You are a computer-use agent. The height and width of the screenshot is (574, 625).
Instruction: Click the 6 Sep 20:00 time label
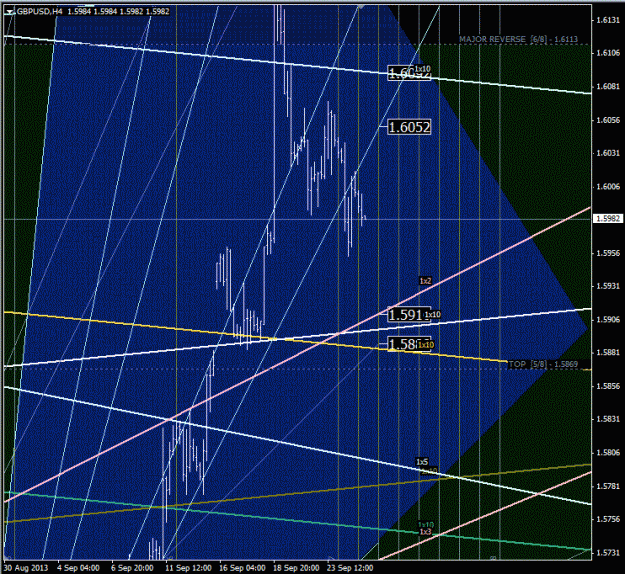132,568
